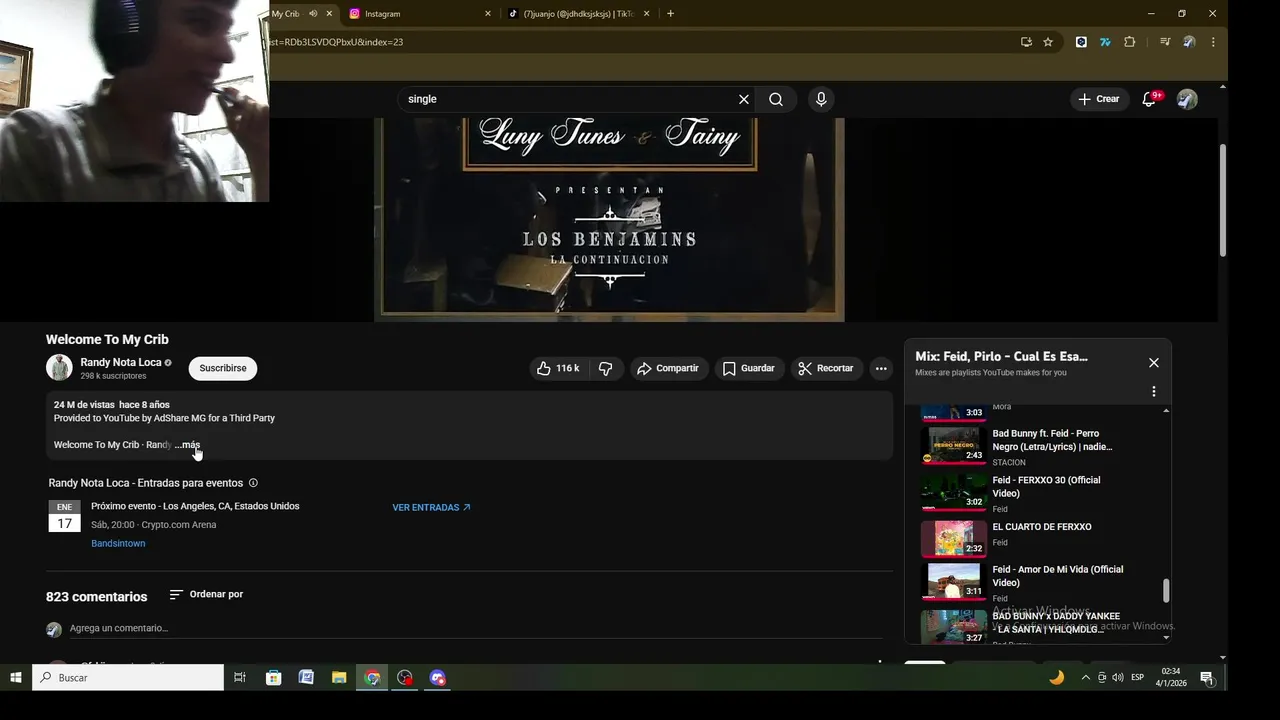
Task: Open the Bandsintown link
Action: point(118,544)
